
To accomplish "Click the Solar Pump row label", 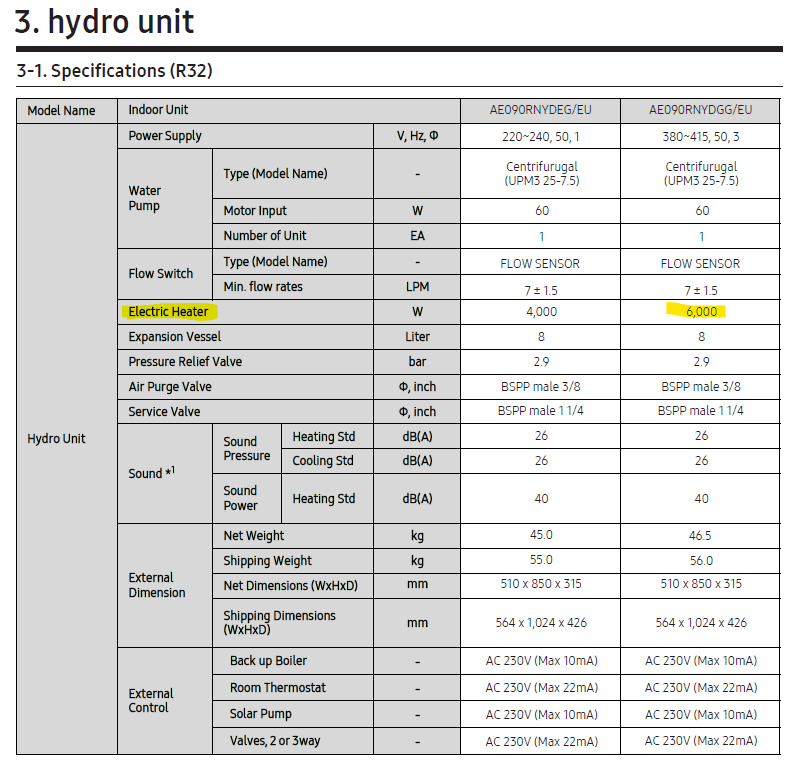I will tap(260, 714).
